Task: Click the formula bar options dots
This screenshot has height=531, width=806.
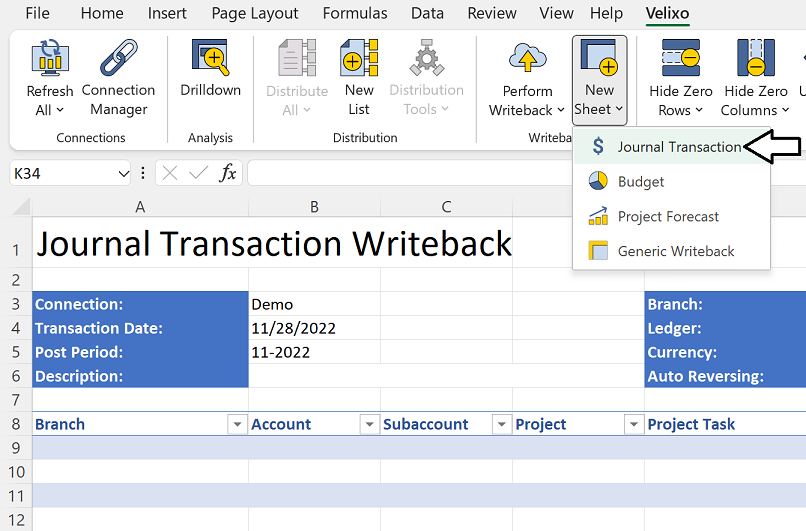Action: (x=143, y=173)
